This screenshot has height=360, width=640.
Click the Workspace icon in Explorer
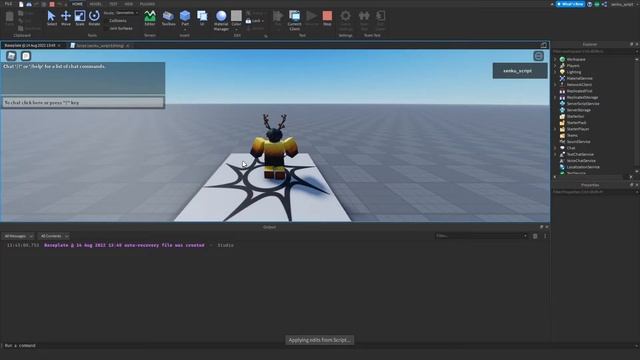(562, 59)
